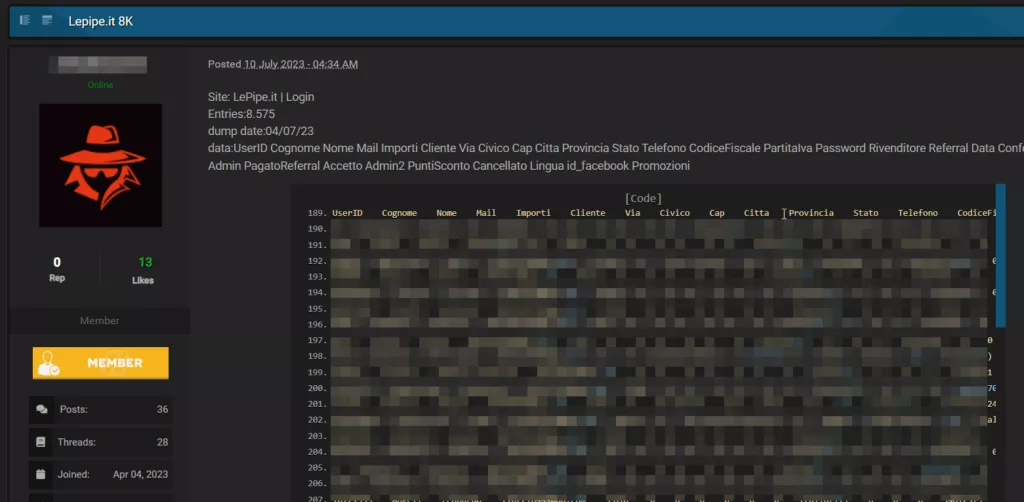The width and height of the screenshot is (1024, 502).
Task: Click the [Code] label above the block
Action: pyautogui.click(x=643, y=198)
